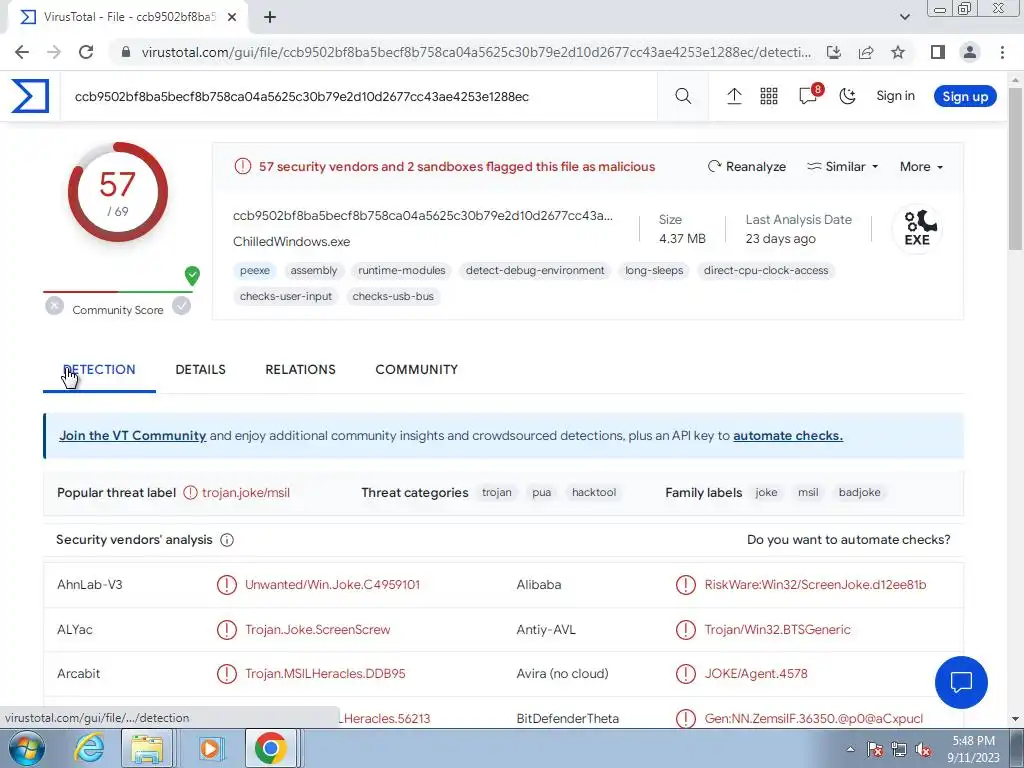Click the green shield marker on the community score bar
Screen dimensions: 1024x768
pos(192,276)
